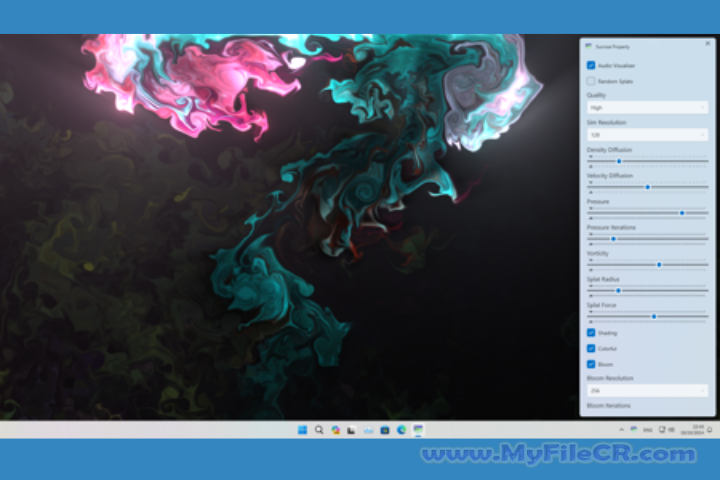Viewport: 720px width, 480px height.
Task: Open the Sim Resolution dropdown
Action: click(647, 135)
